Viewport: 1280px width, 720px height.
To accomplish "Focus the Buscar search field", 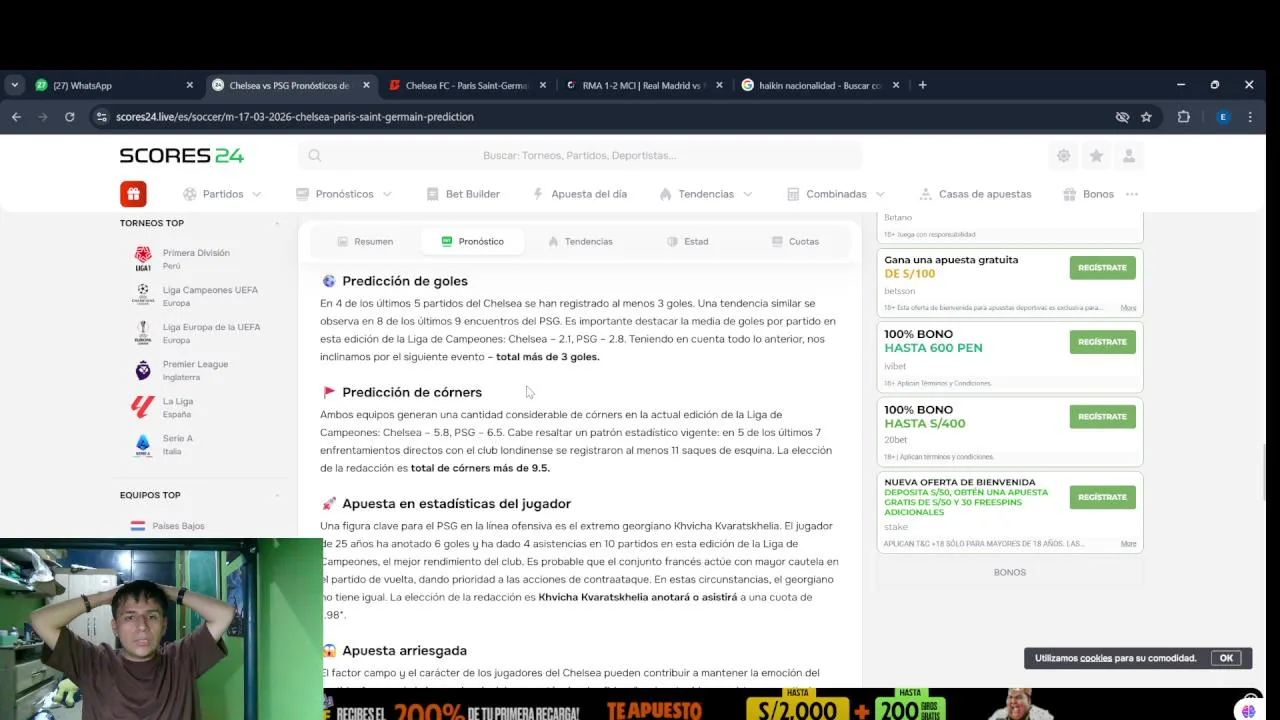I will [x=580, y=155].
